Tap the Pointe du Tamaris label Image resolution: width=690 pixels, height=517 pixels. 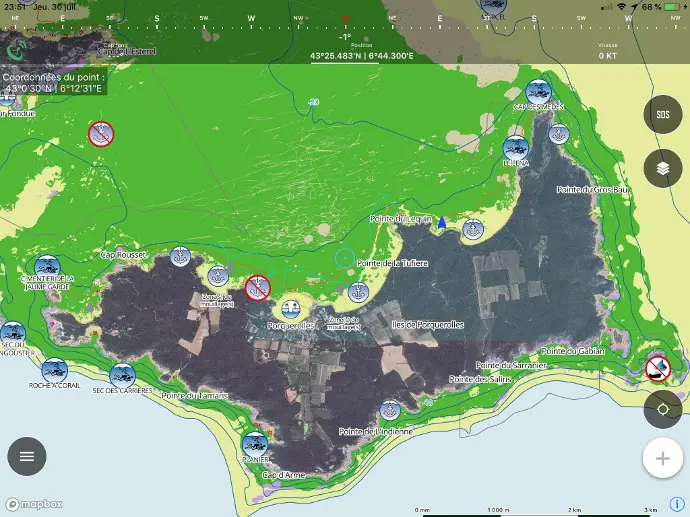[x=195, y=396]
